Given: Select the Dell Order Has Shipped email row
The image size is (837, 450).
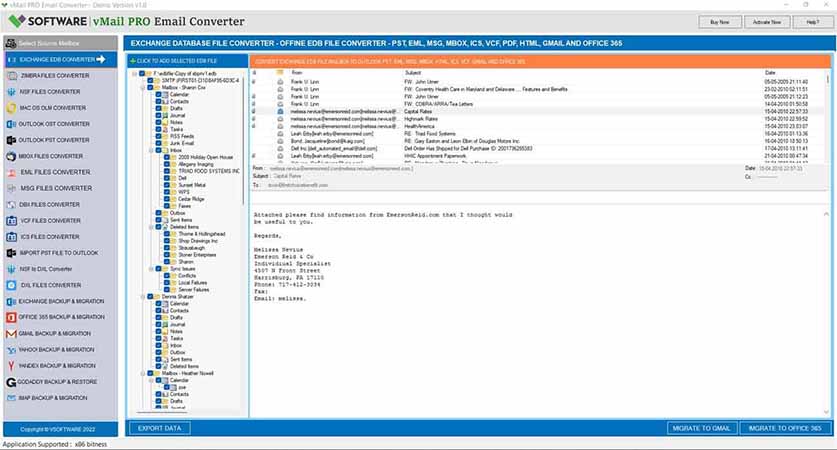Looking at the screenshot, I should 539,148.
